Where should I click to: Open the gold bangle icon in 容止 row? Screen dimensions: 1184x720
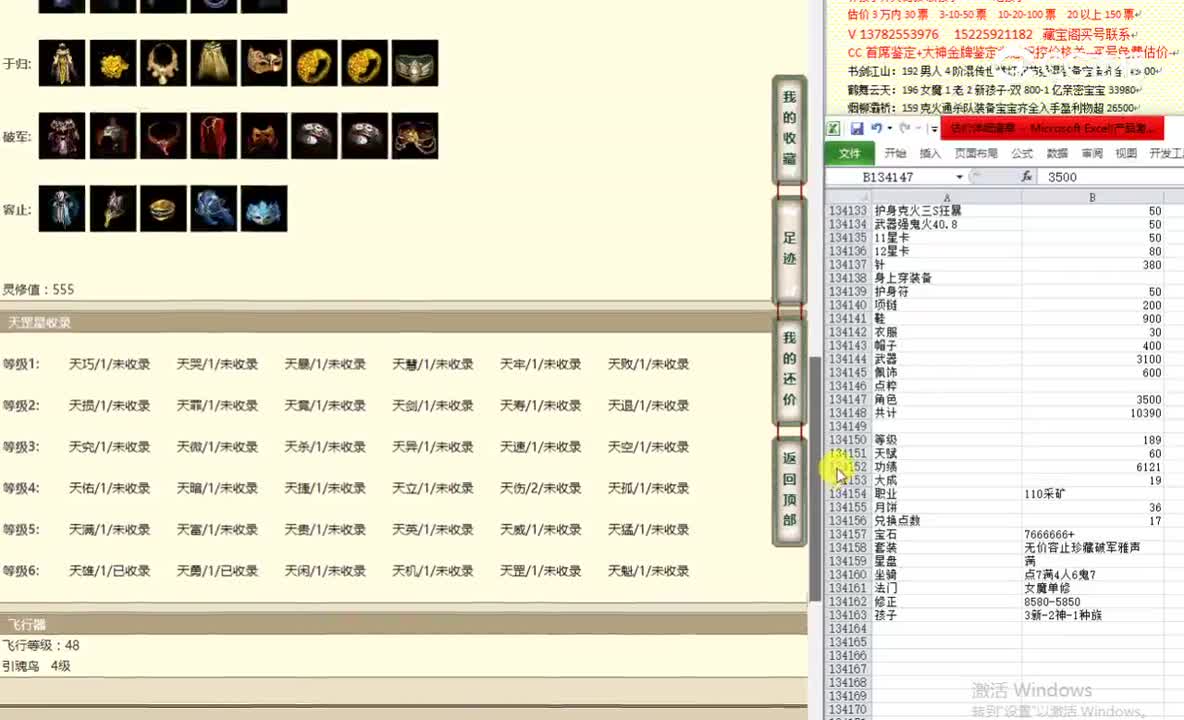point(163,208)
